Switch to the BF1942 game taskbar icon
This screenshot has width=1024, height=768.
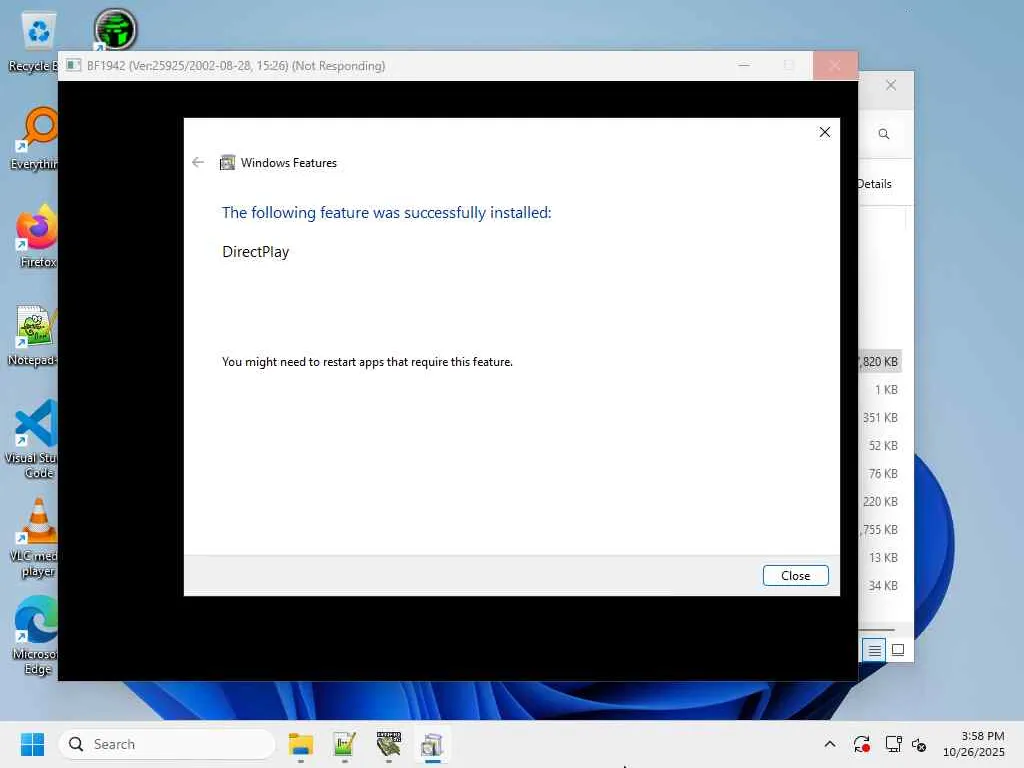[x=389, y=744]
